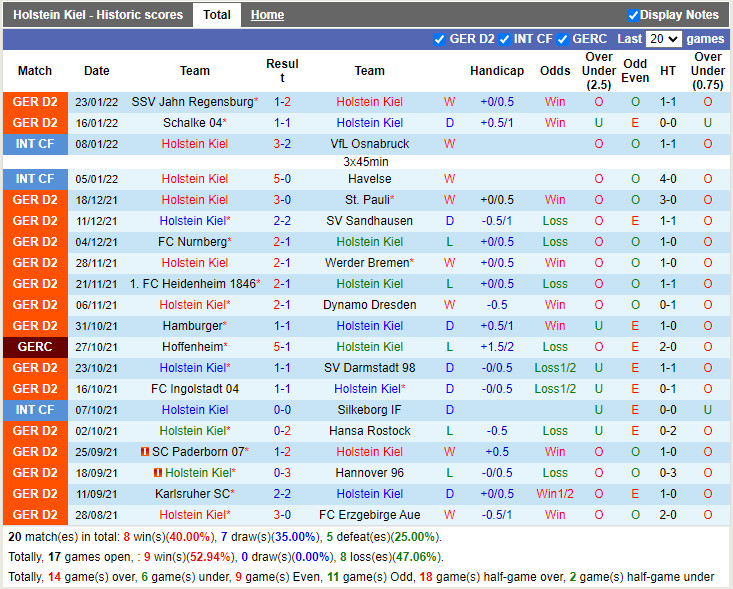
Task: Click GER D2 badge on the 28/08/21 row
Action: 35,515
